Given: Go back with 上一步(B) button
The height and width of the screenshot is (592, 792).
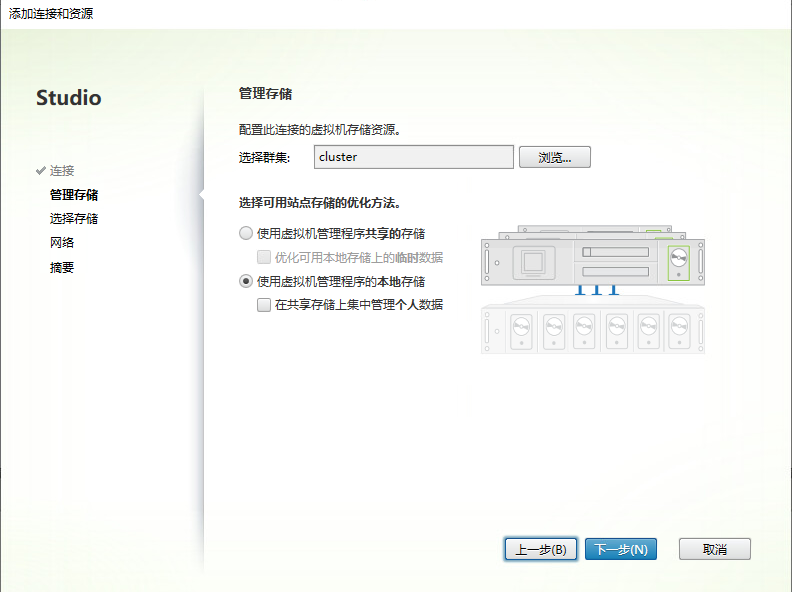Looking at the screenshot, I should (x=541, y=549).
